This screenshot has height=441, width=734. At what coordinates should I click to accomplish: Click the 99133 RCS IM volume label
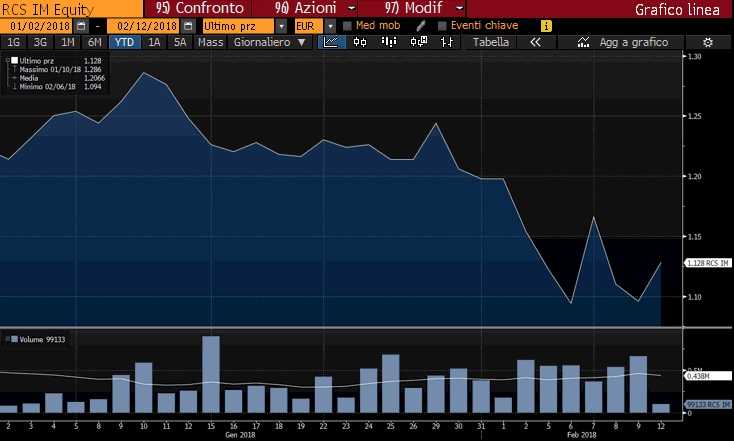(x=708, y=404)
